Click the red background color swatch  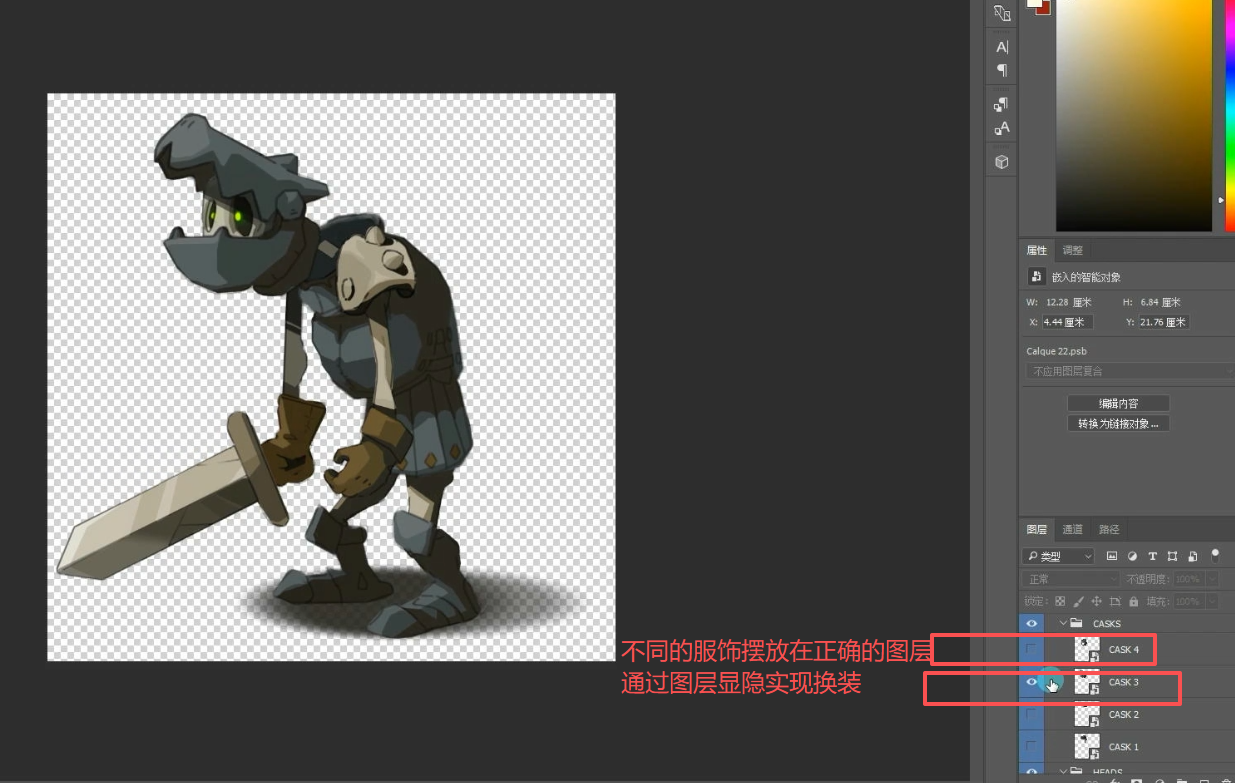(1045, 8)
